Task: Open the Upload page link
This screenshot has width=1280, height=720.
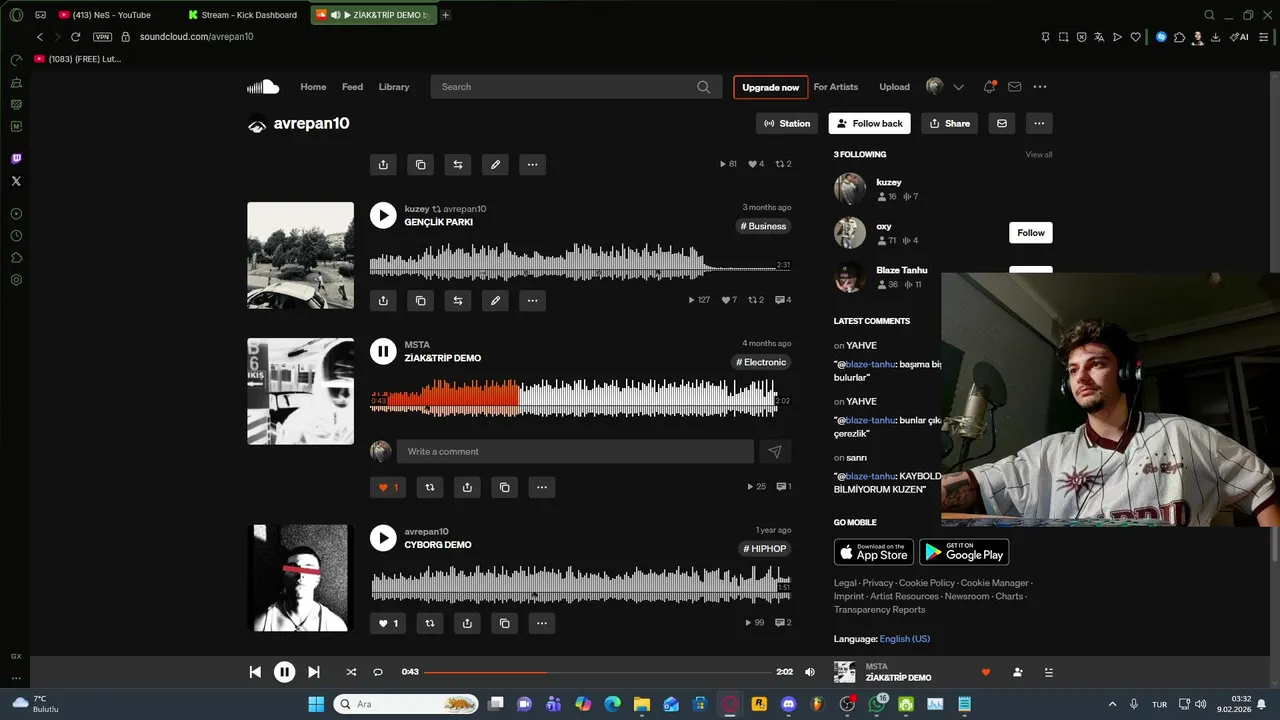Action: 894,87
